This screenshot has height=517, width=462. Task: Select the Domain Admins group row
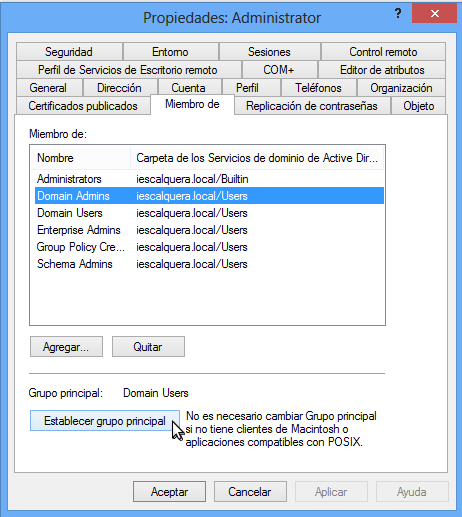coord(209,196)
